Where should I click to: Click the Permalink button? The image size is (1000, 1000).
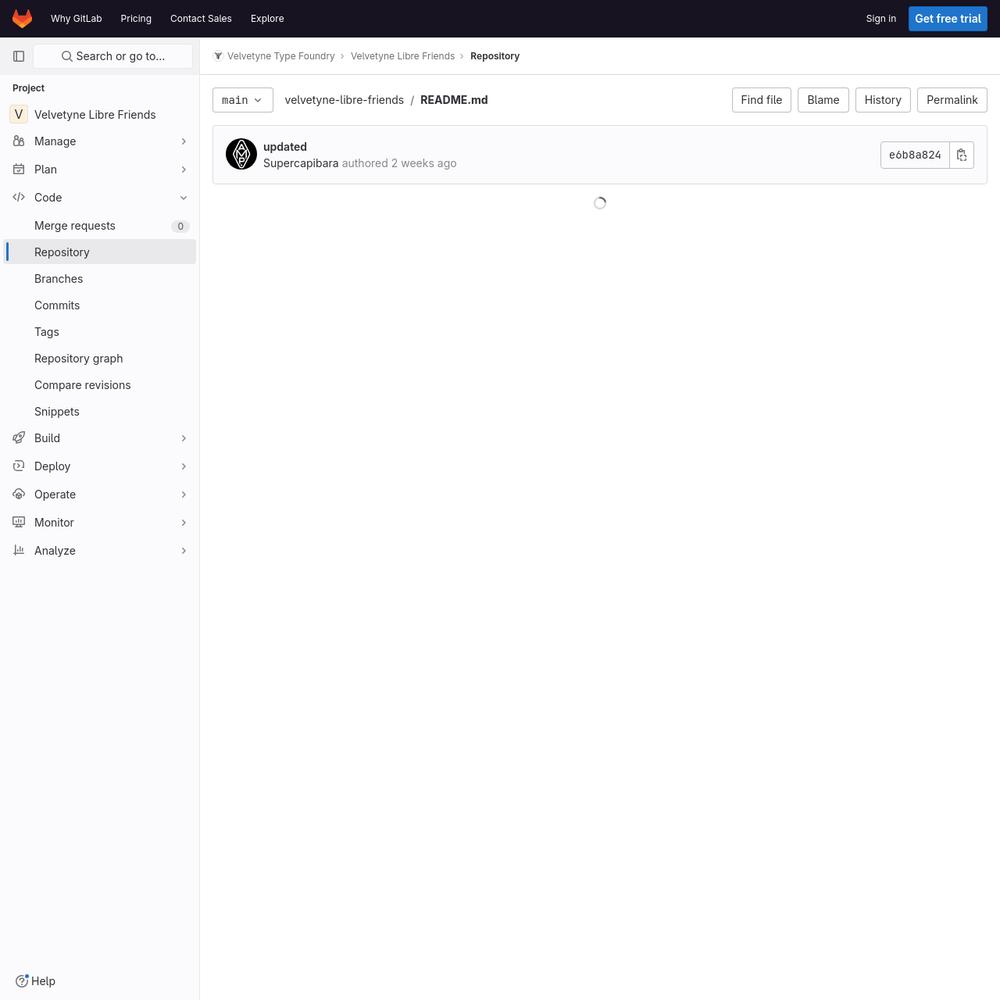click(x=952, y=100)
